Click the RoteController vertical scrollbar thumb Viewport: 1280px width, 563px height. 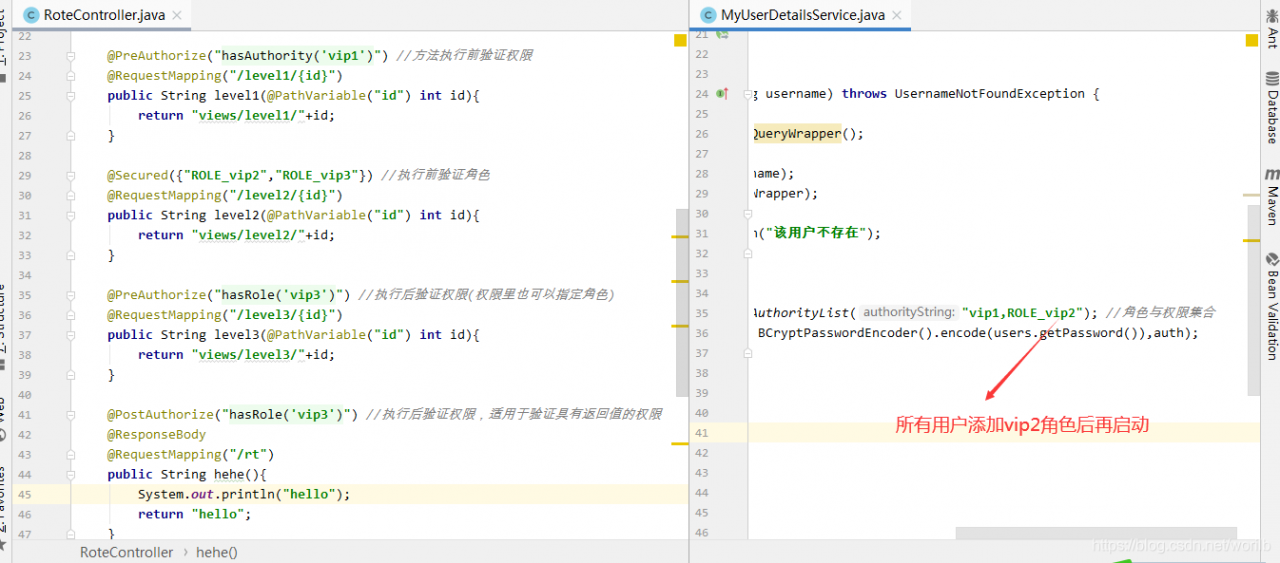click(681, 302)
